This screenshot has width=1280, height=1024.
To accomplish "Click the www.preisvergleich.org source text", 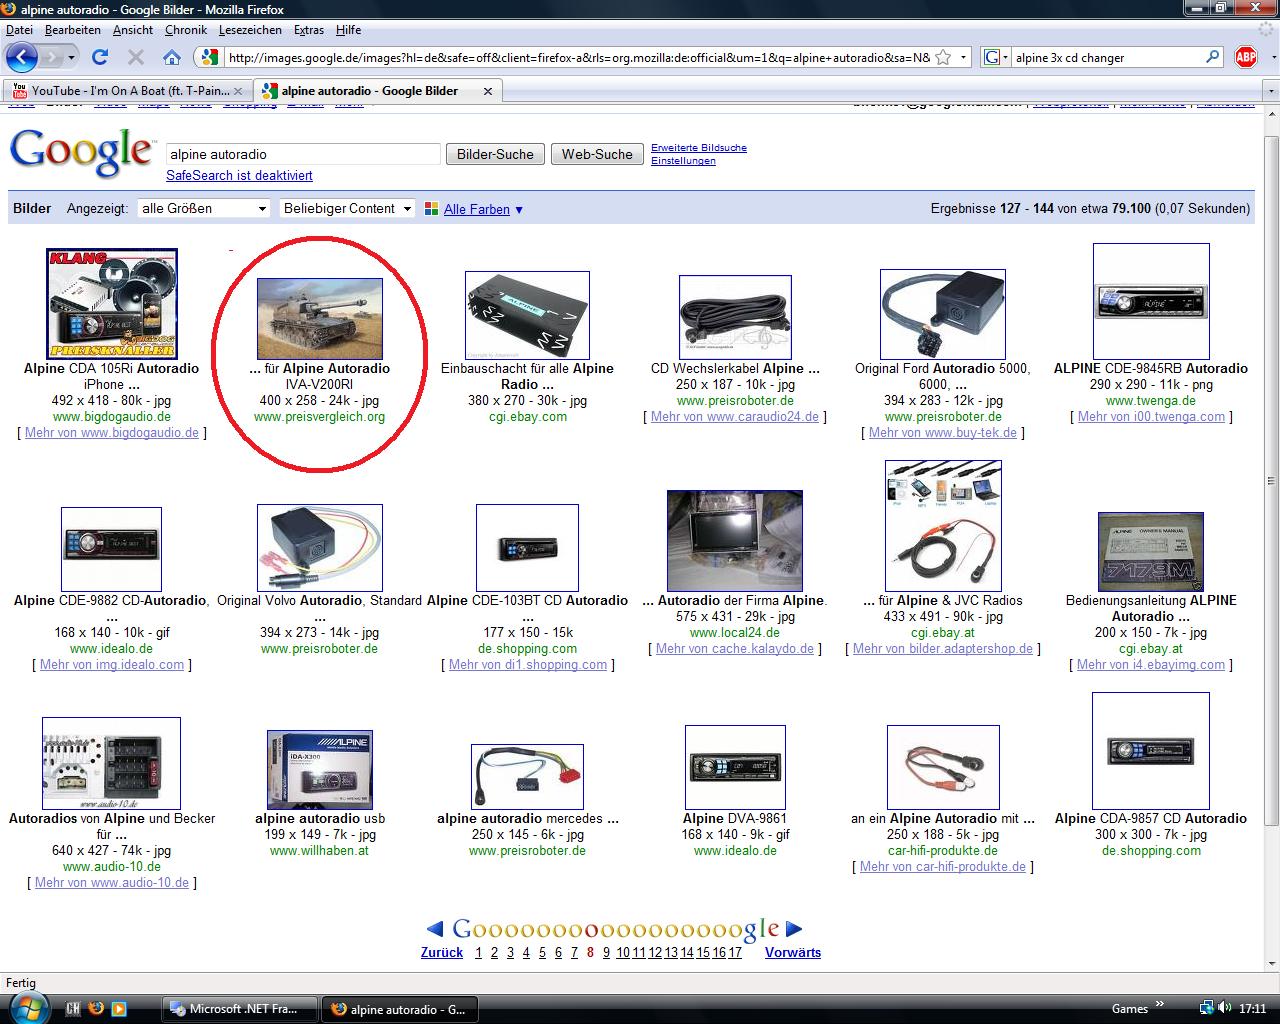I will click(320, 417).
